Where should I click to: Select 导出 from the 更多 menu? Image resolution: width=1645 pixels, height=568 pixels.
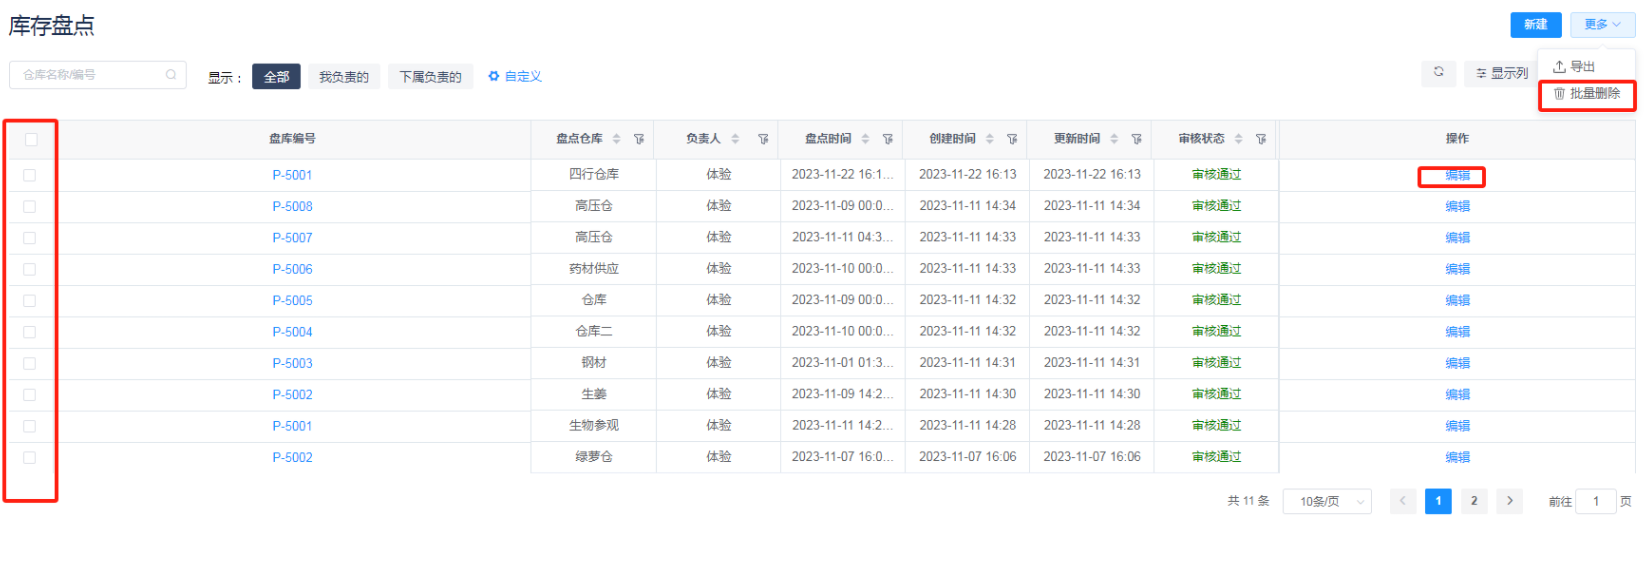point(1574,66)
